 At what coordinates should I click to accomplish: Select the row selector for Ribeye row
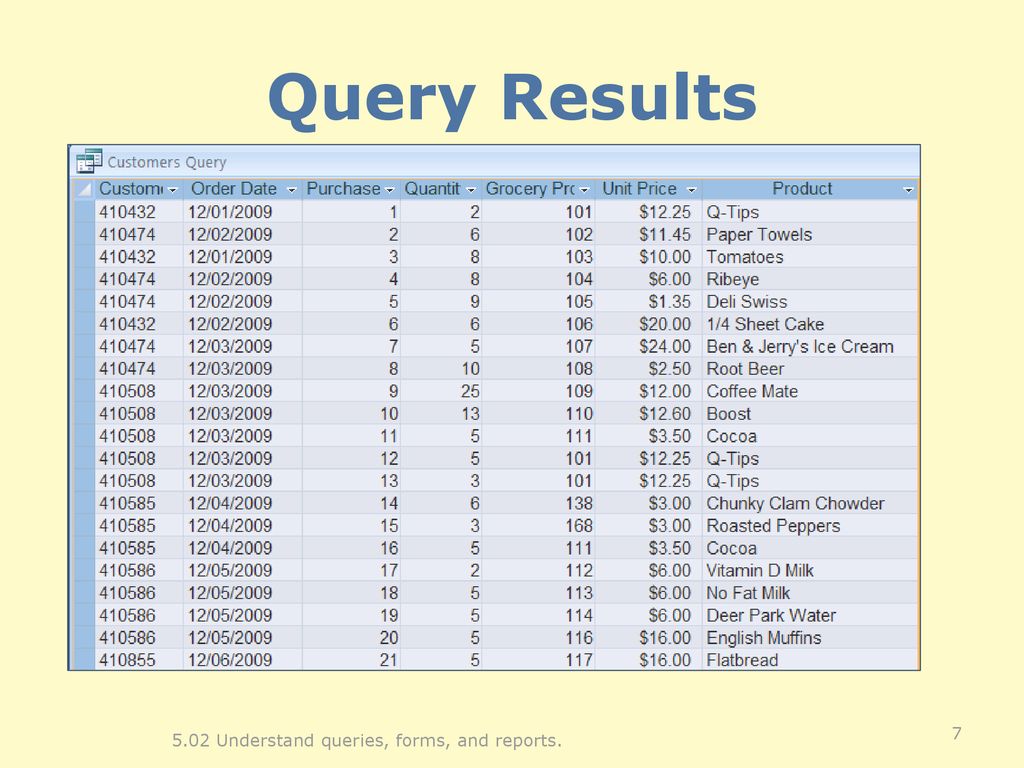pos(84,279)
